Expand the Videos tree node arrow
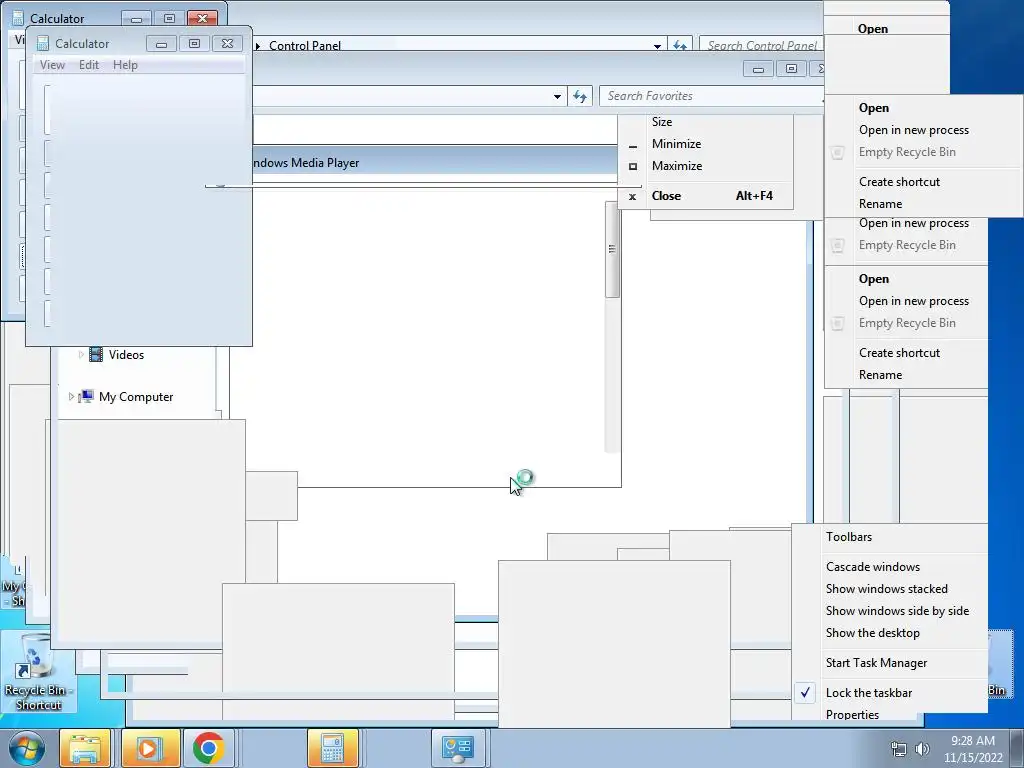1024x768 pixels. (81, 355)
